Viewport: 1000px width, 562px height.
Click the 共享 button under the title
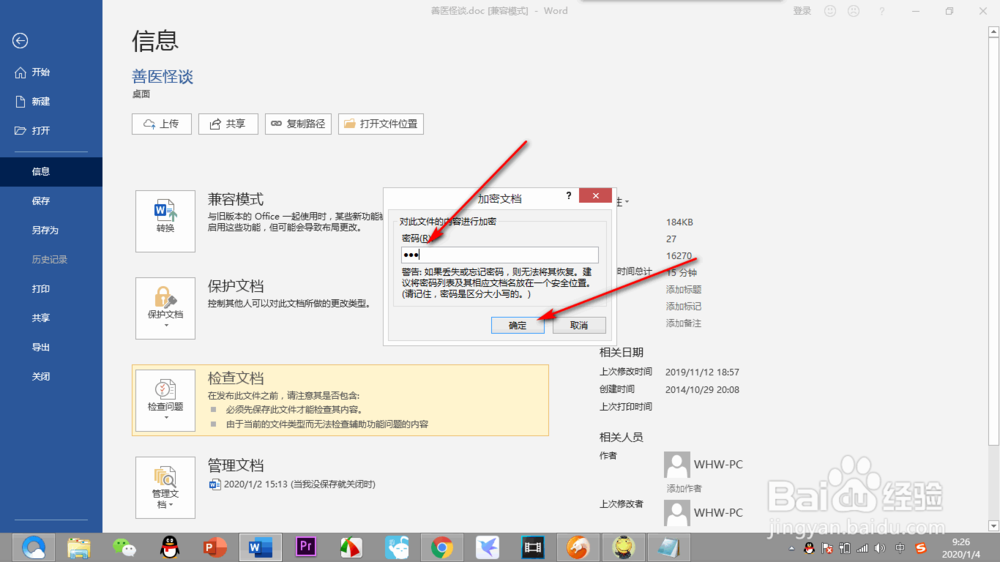click(x=228, y=124)
